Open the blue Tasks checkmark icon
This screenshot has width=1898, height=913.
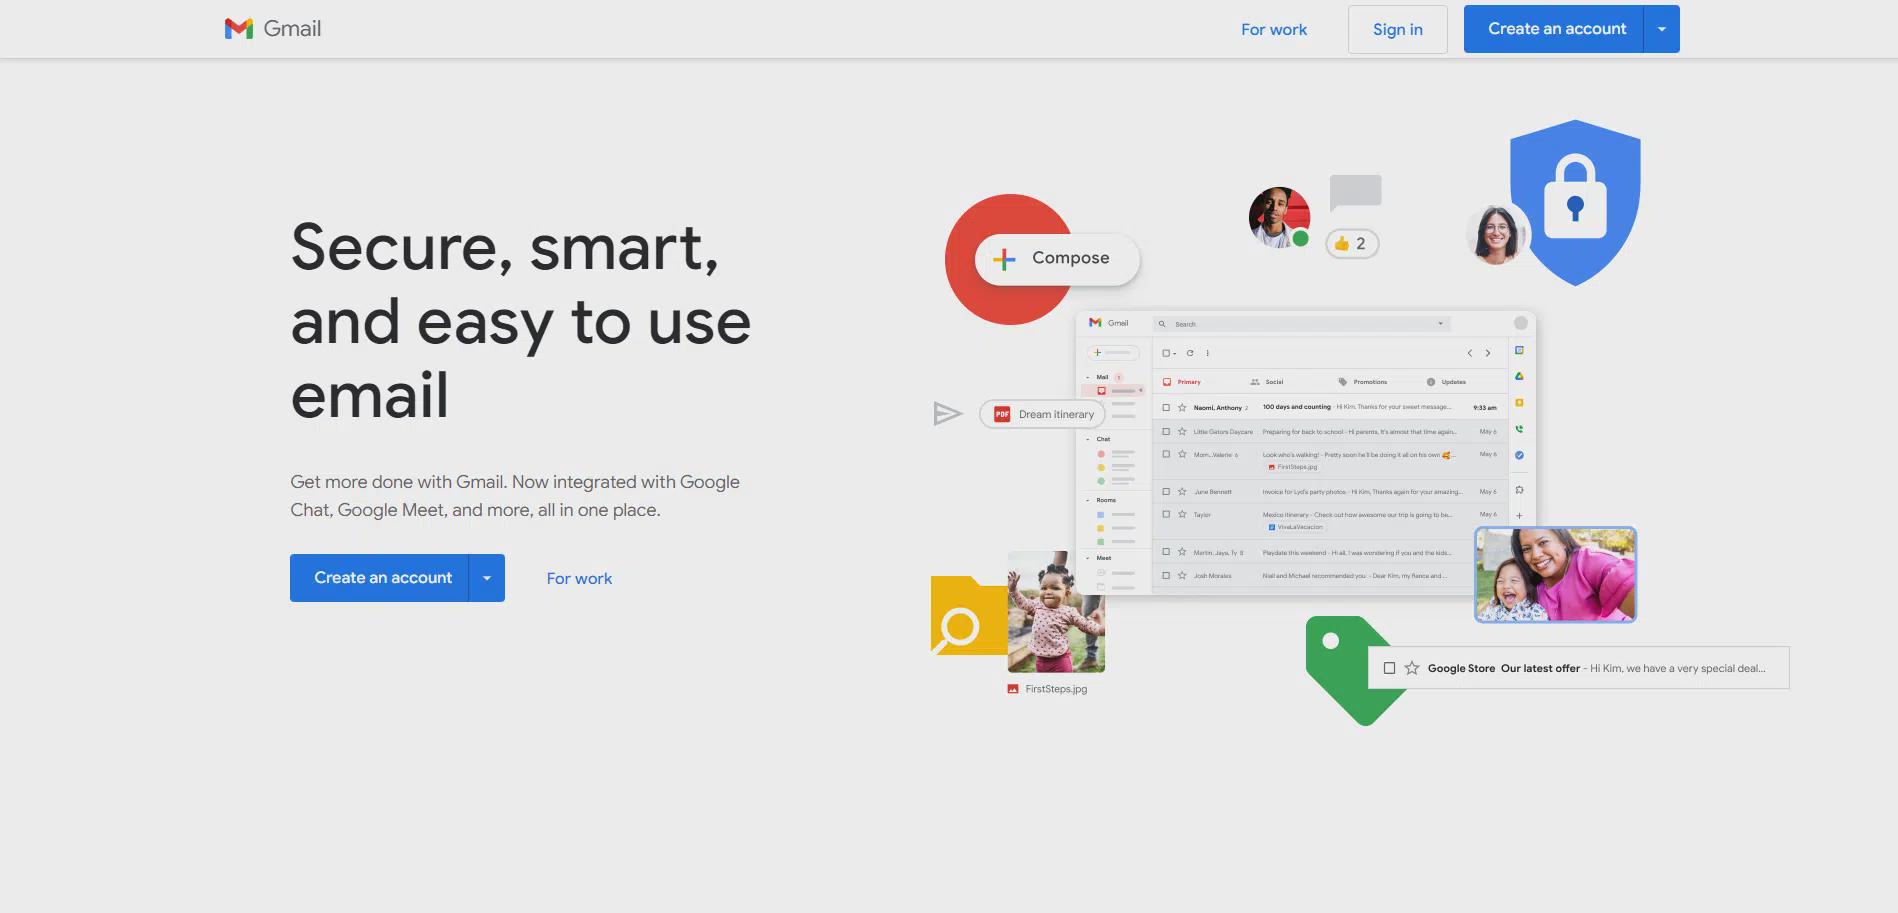[1519, 455]
